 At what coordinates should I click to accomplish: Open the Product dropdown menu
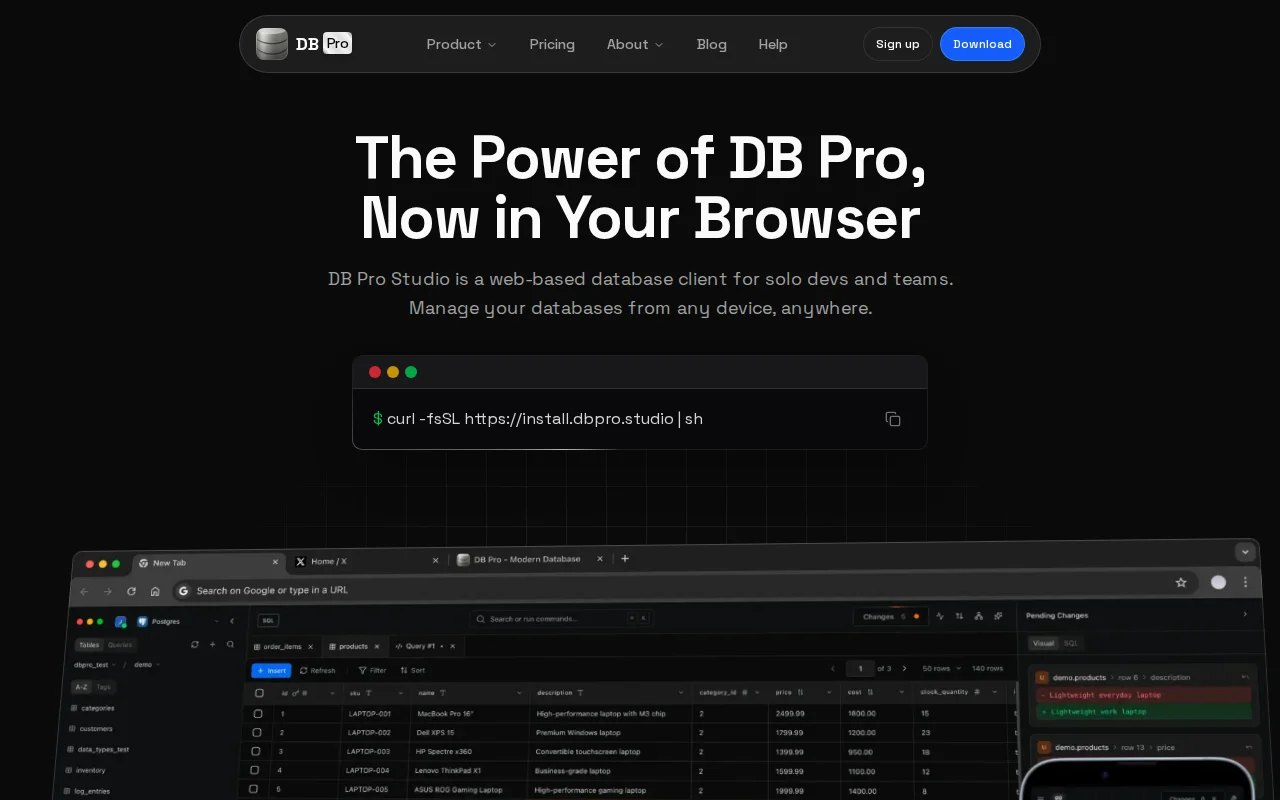pyautogui.click(x=461, y=44)
